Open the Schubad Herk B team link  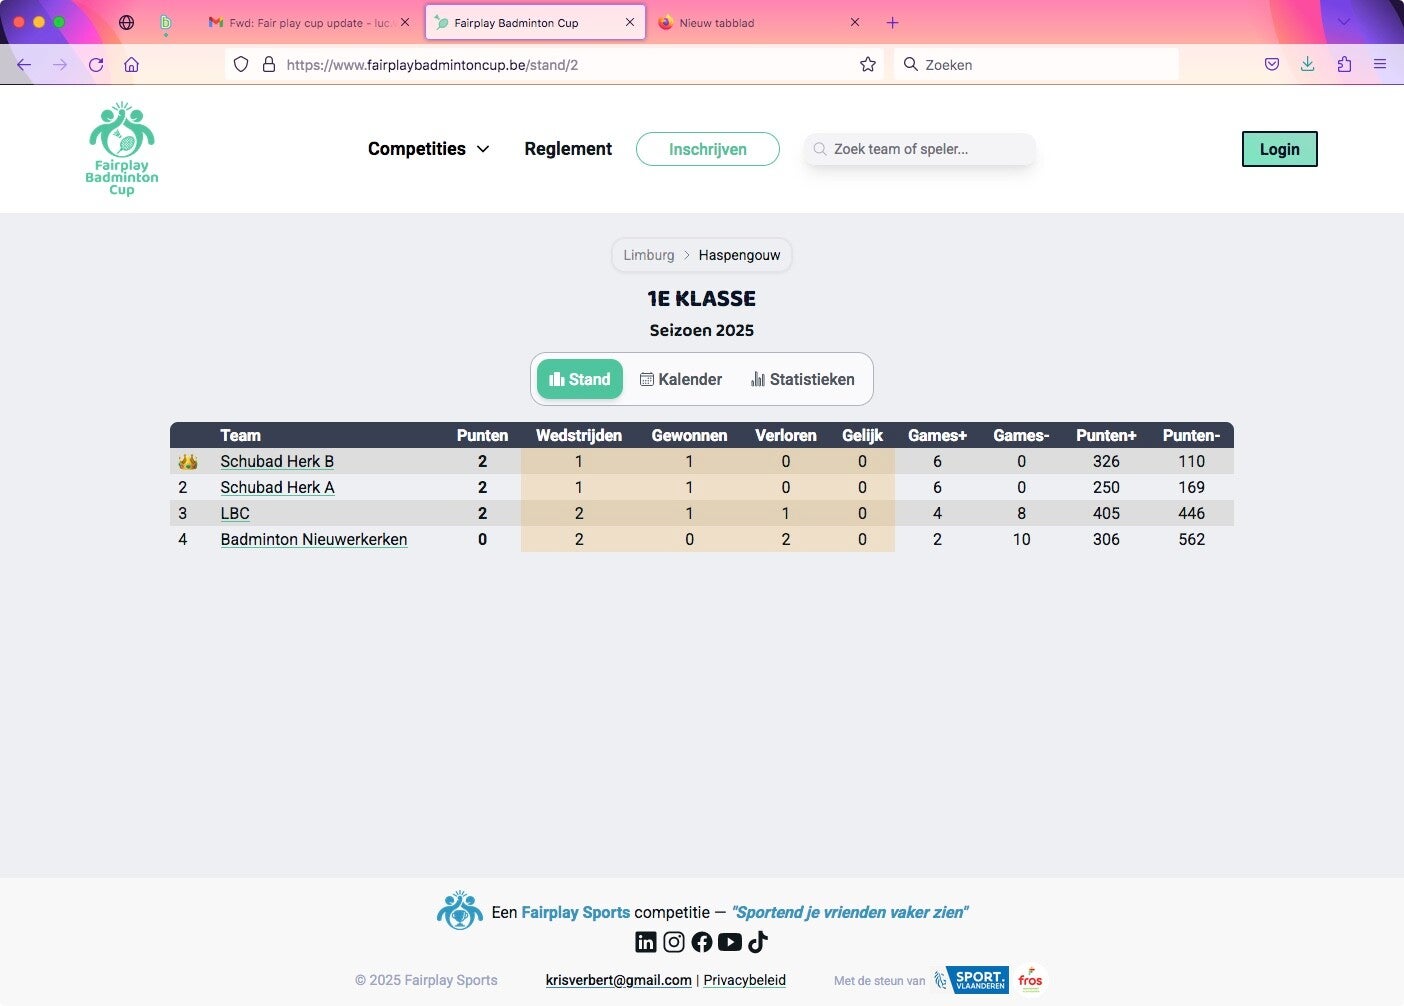[277, 461]
